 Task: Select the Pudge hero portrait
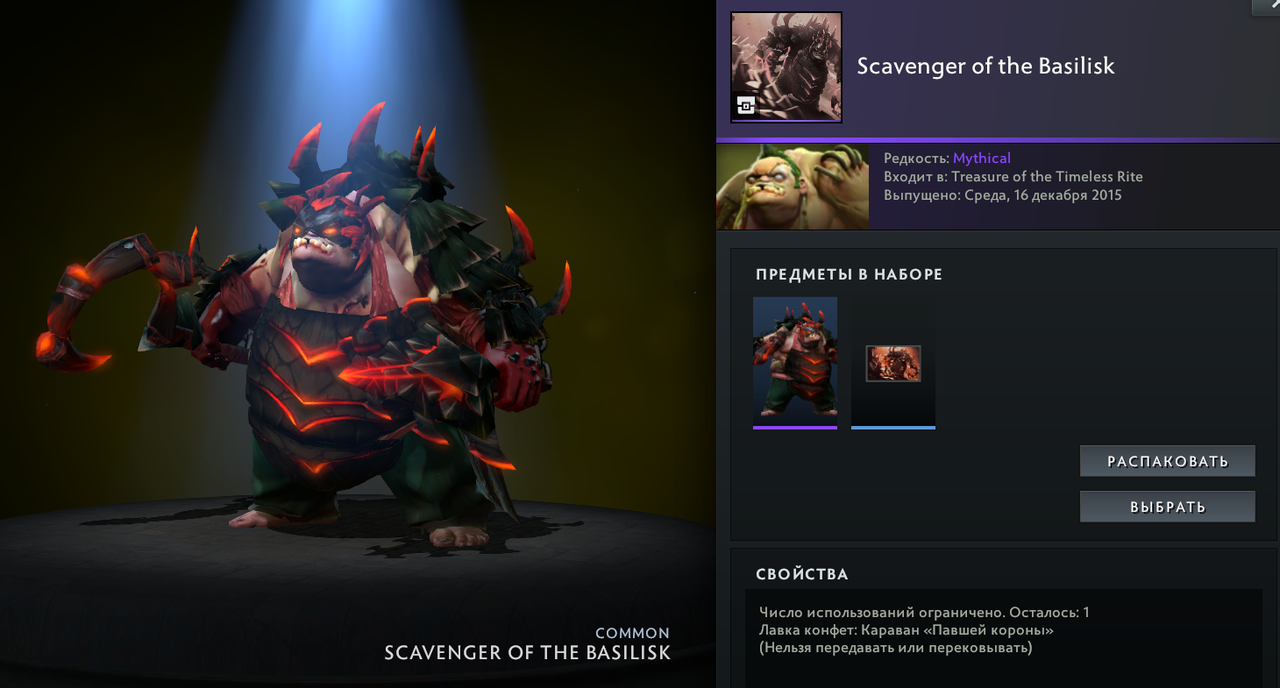(x=792, y=187)
